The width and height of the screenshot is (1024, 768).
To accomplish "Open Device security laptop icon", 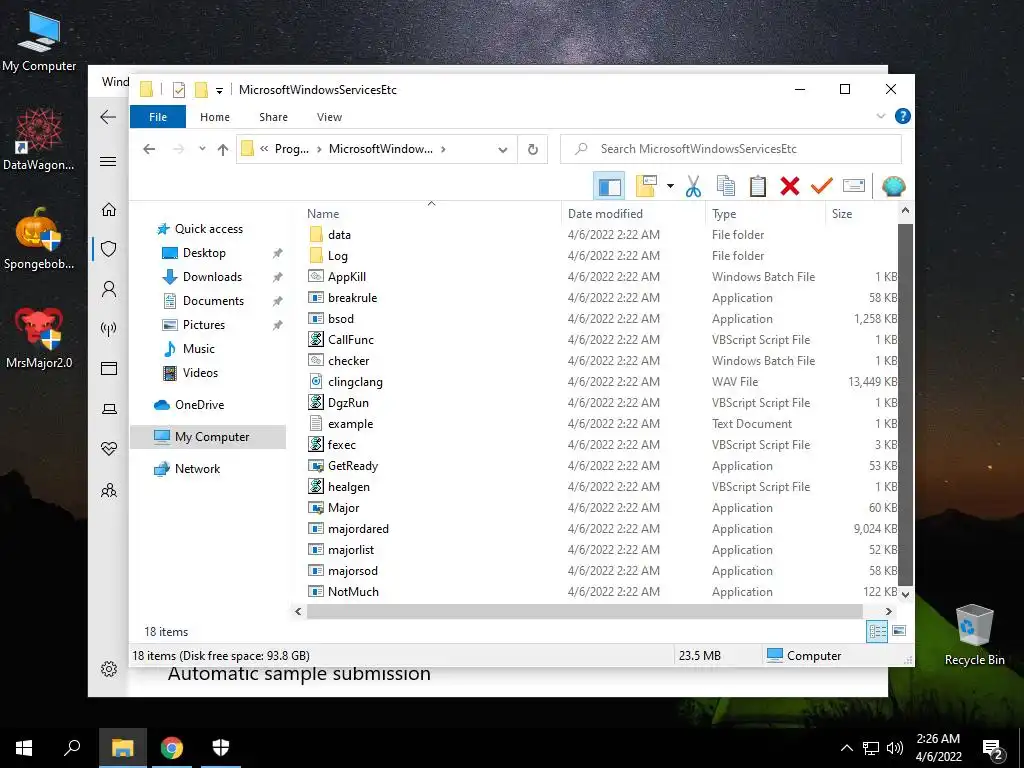I will tap(109, 409).
